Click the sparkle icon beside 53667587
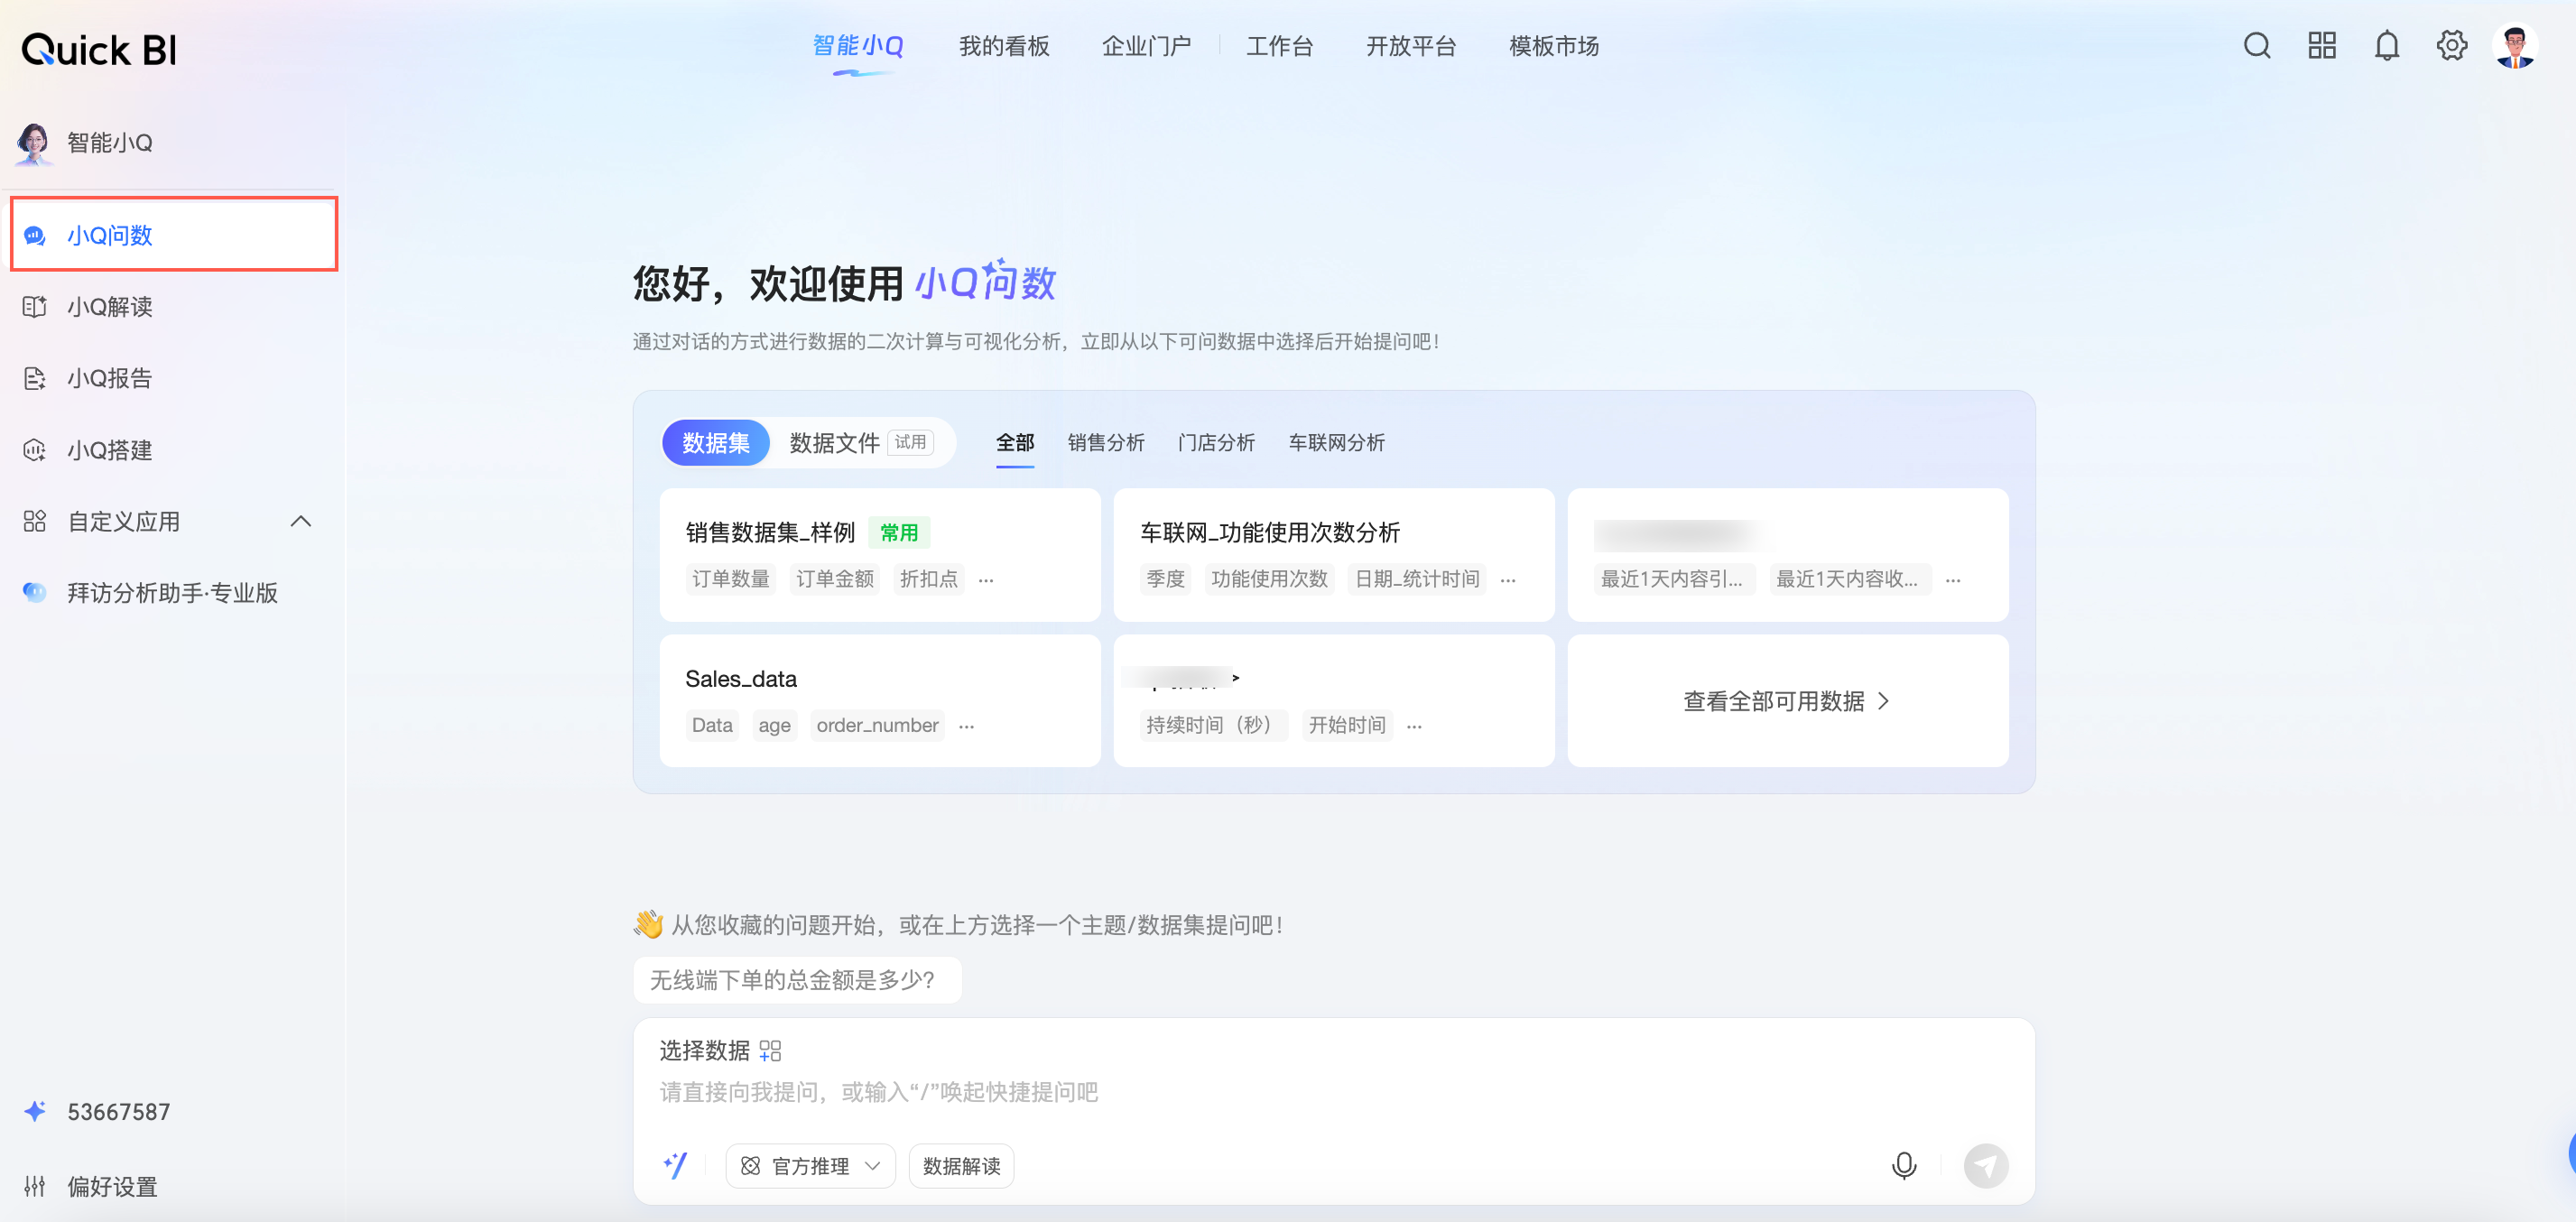The height and width of the screenshot is (1222, 2576). 35,1111
